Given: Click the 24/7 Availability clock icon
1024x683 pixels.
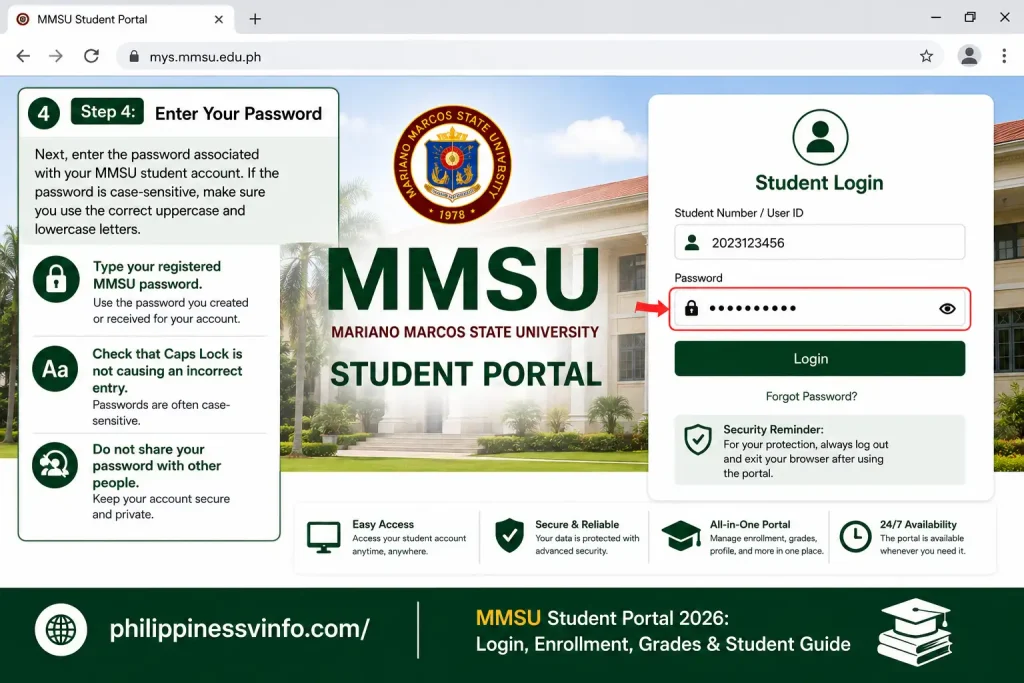Looking at the screenshot, I should coord(855,537).
